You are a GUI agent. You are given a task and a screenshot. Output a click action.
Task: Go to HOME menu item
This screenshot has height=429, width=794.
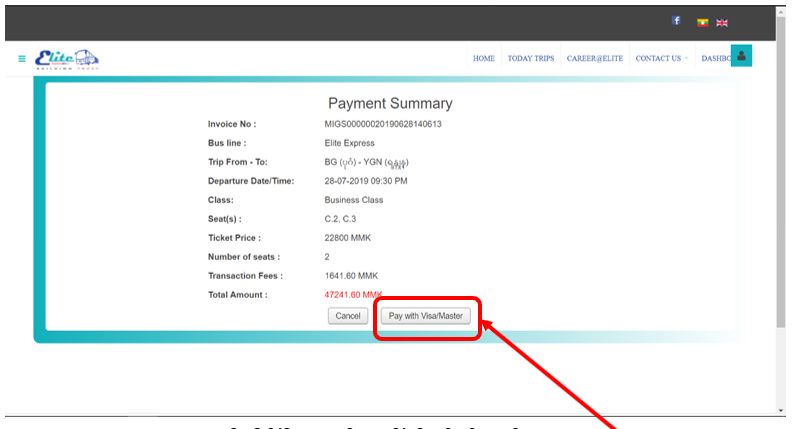click(x=484, y=59)
